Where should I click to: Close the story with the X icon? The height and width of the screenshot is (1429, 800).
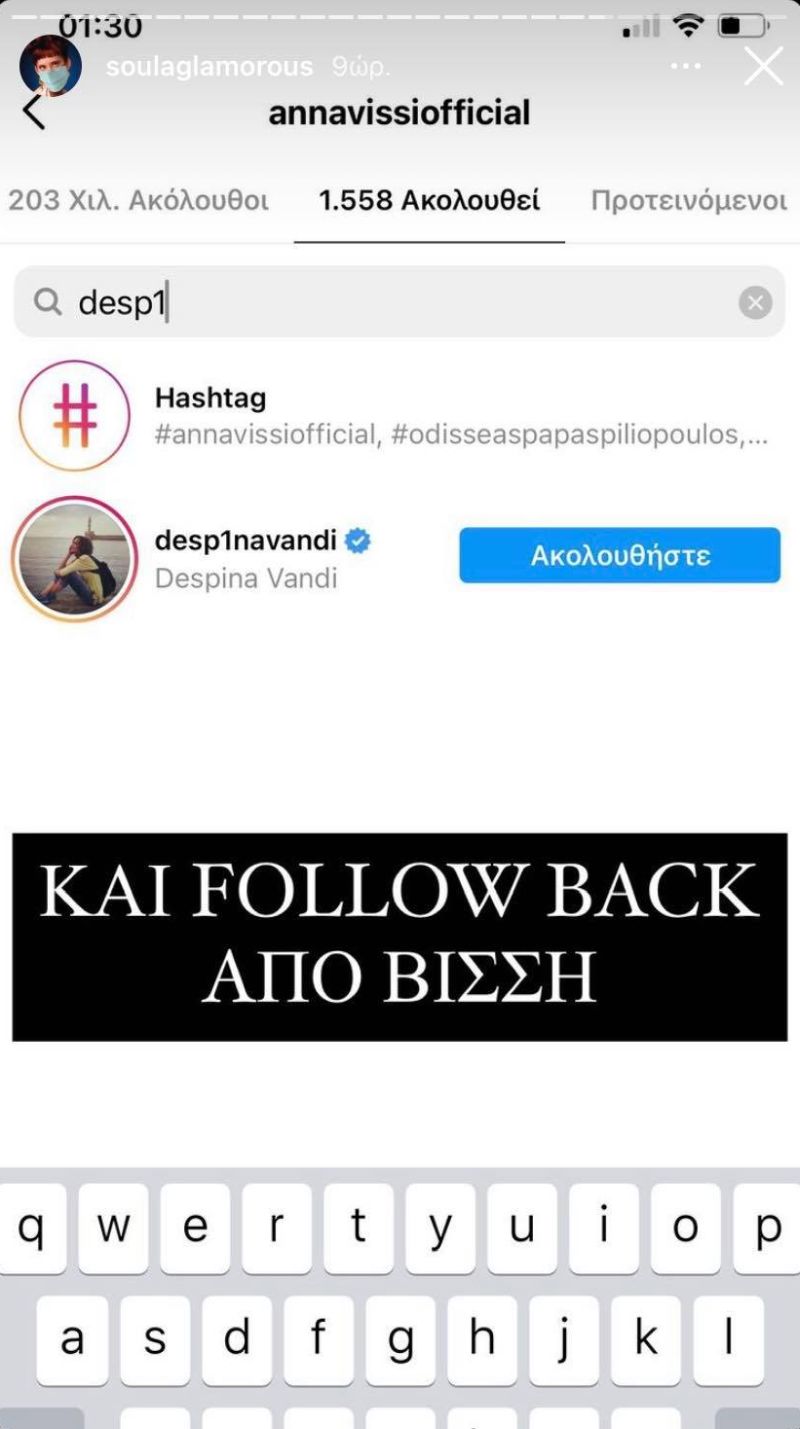coord(764,66)
